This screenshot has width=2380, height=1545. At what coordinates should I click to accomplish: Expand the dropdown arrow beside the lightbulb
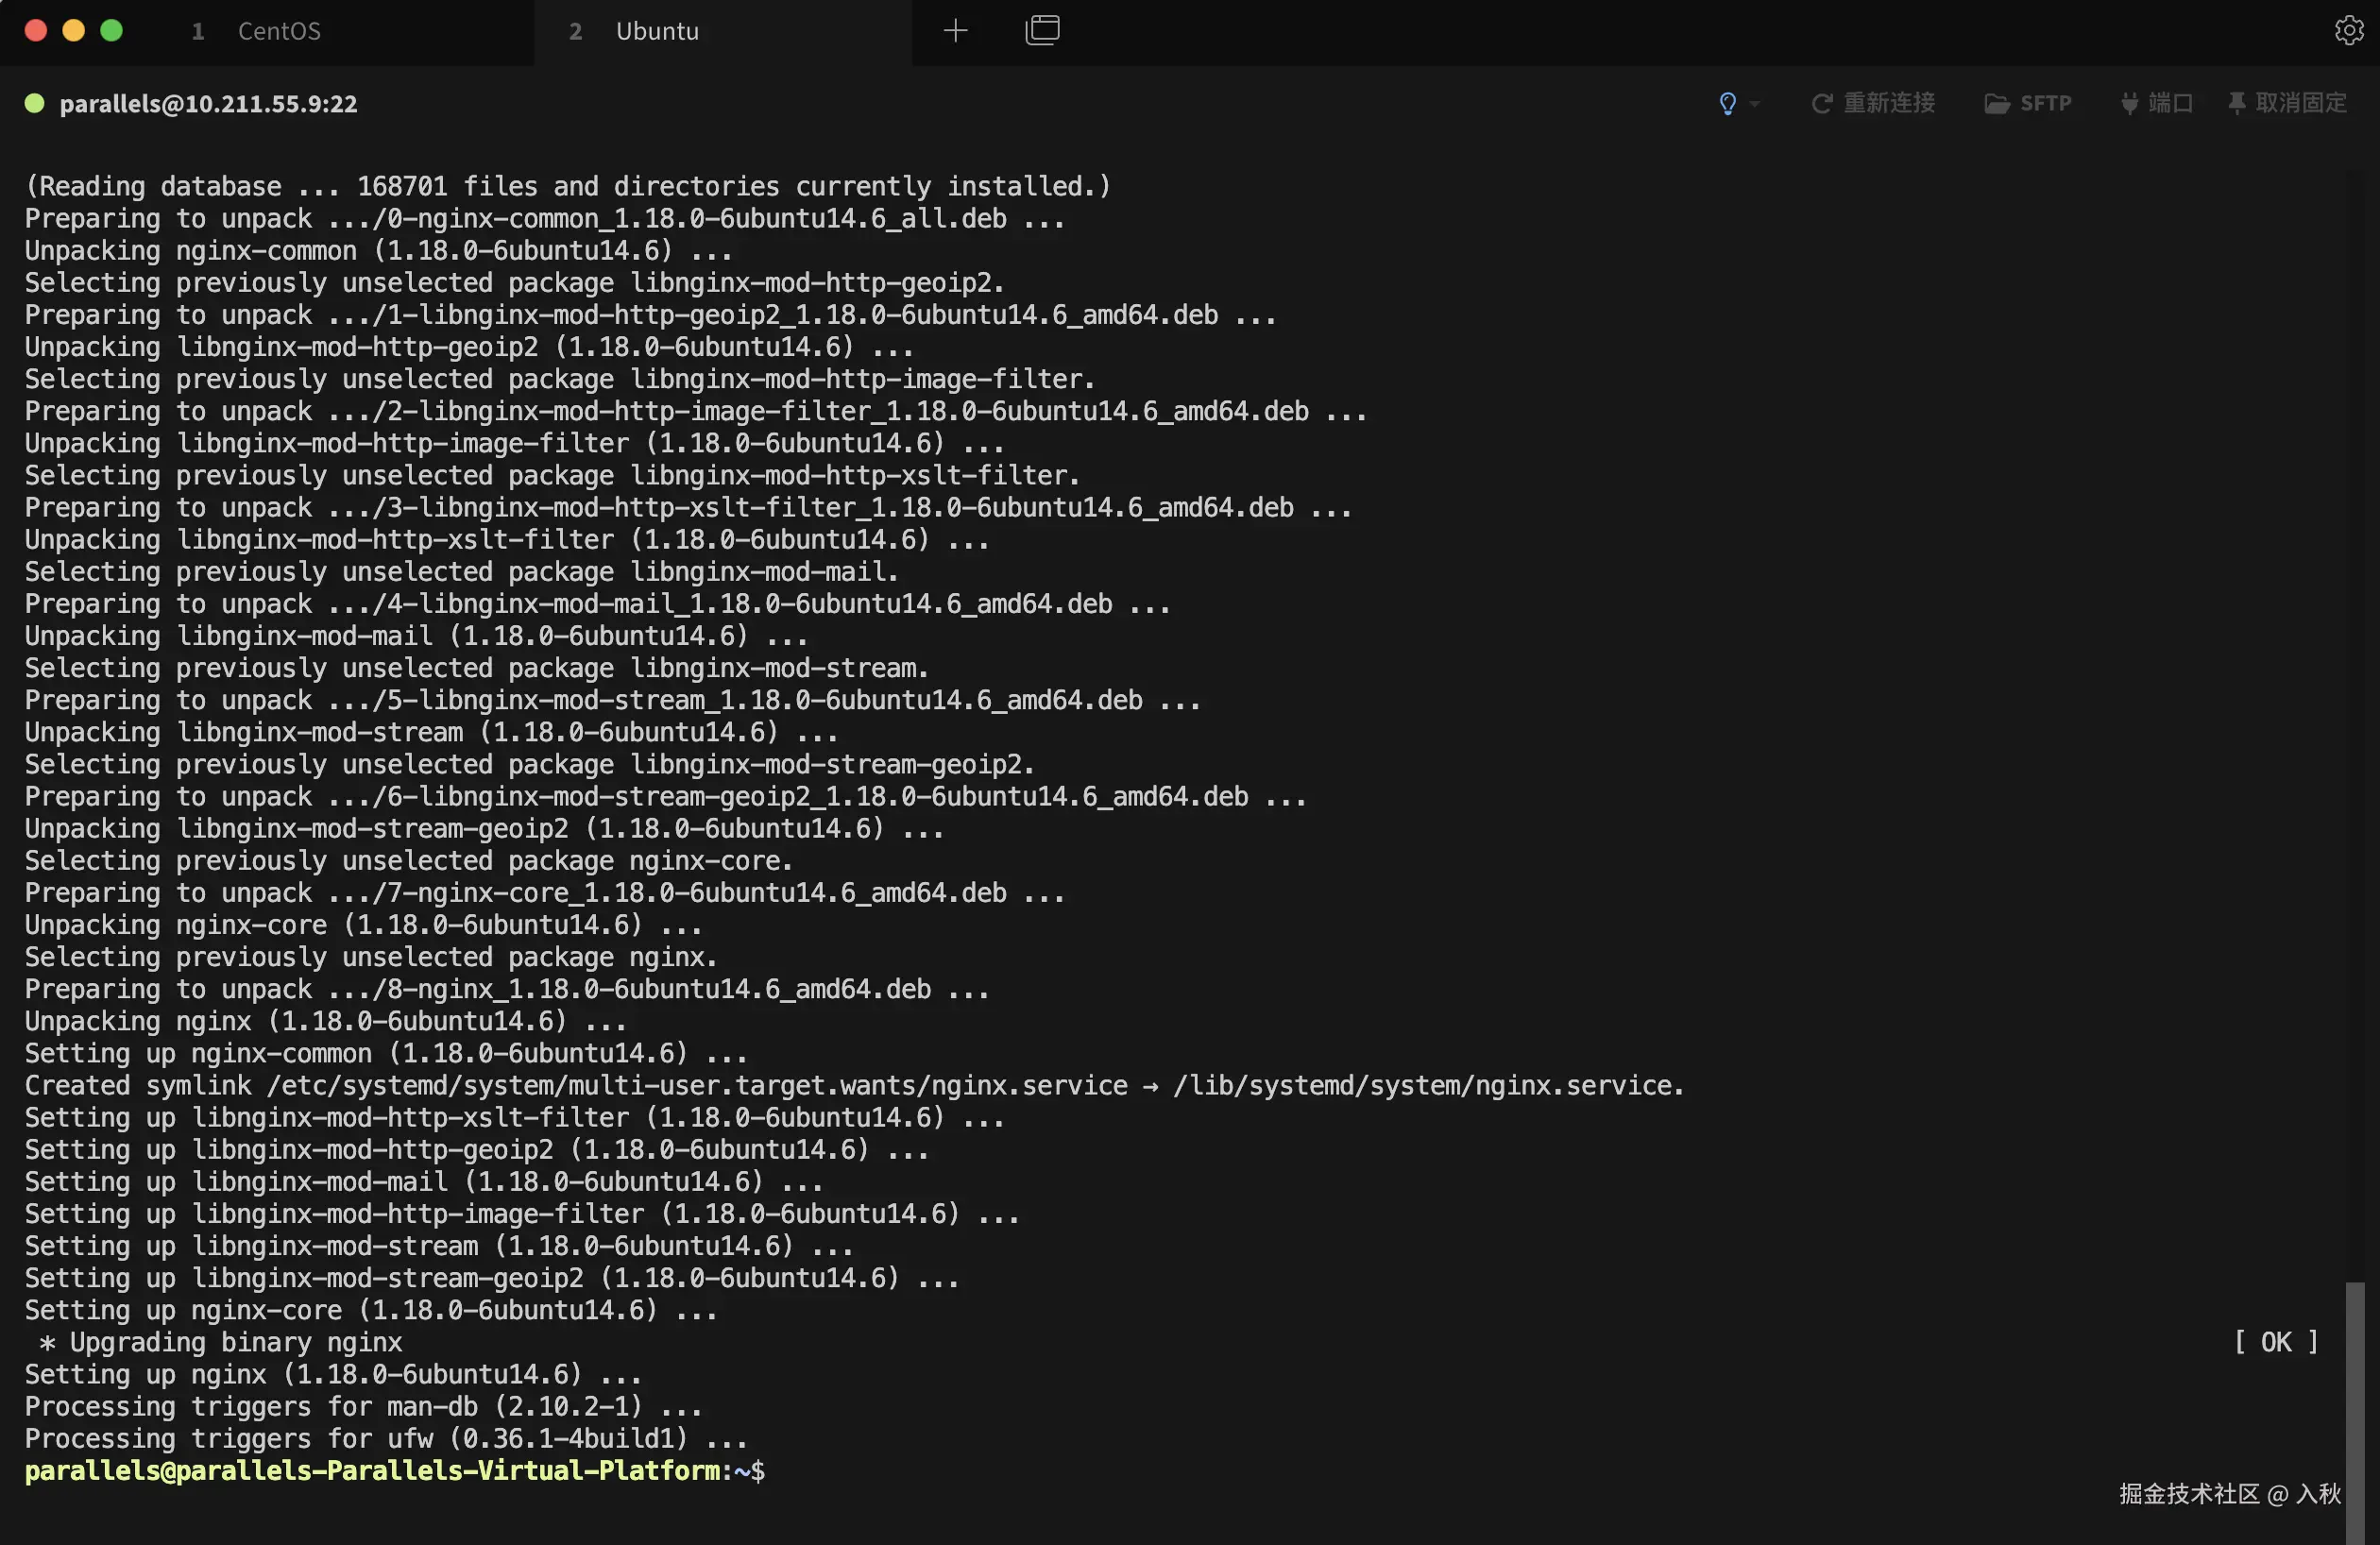pyautogui.click(x=1755, y=104)
